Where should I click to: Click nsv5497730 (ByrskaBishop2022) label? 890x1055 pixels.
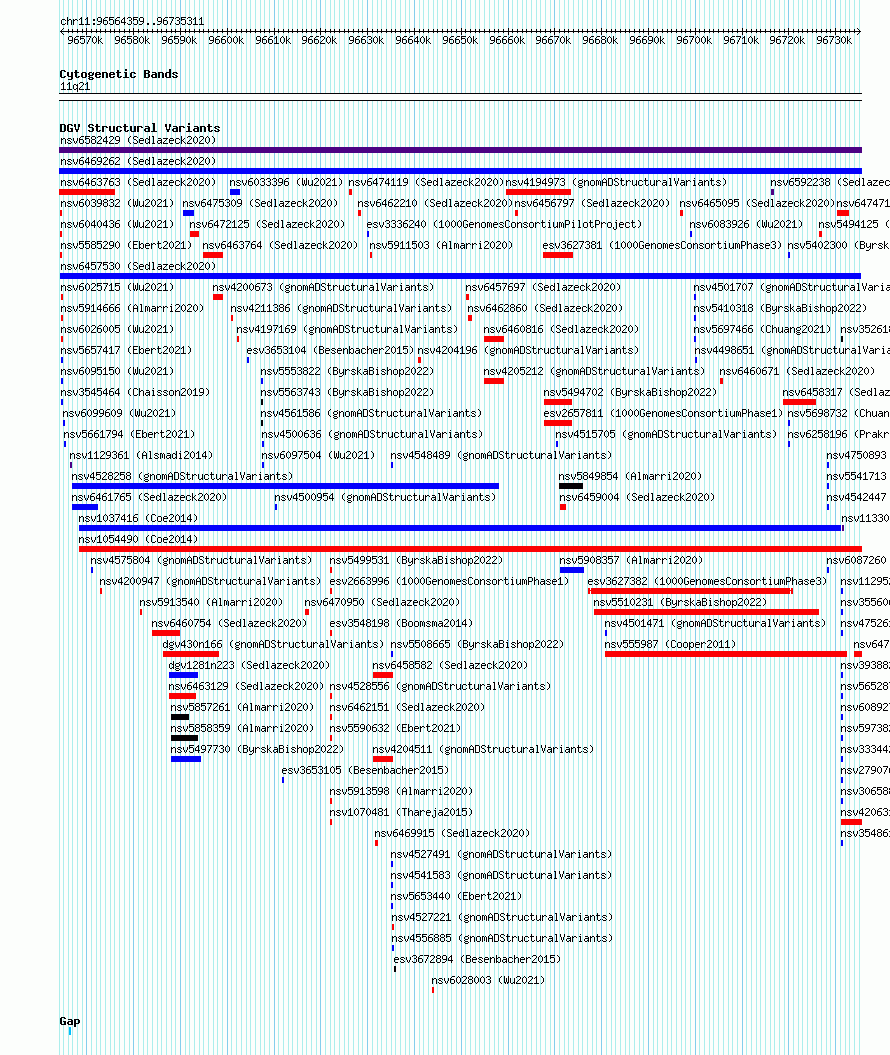(x=257, y=750)
